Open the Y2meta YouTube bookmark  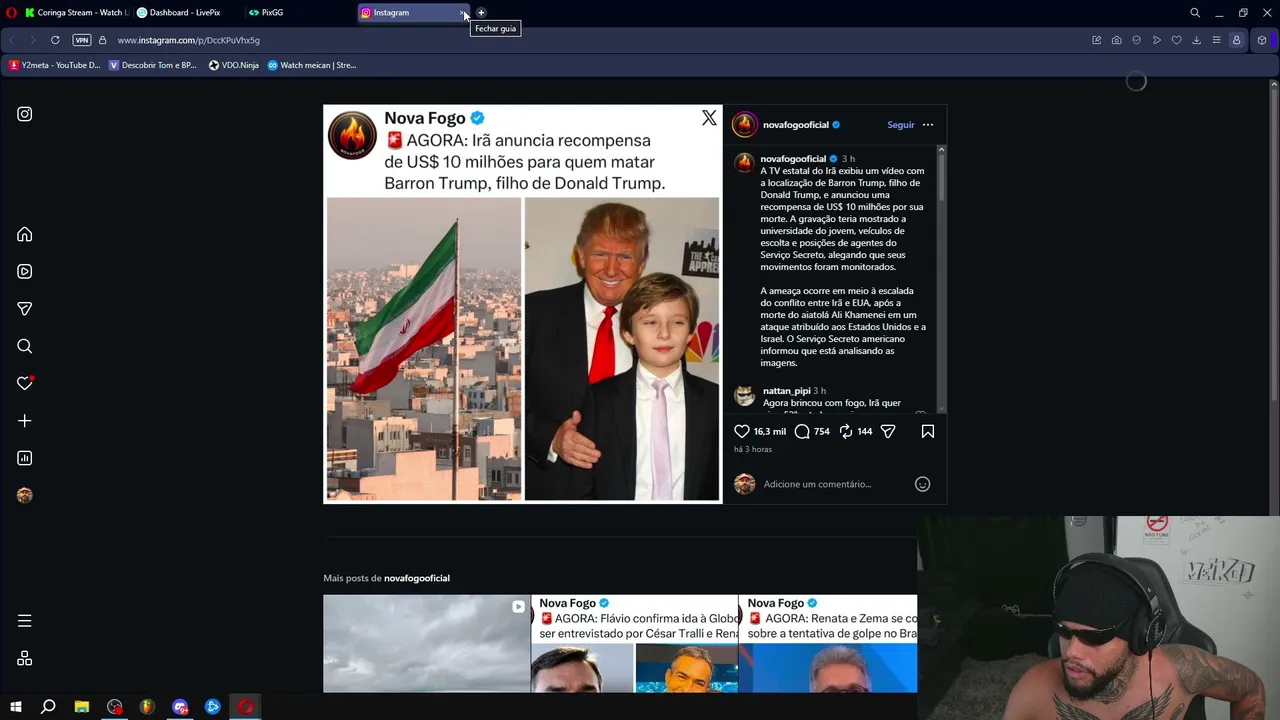click(x=55, y=65)
